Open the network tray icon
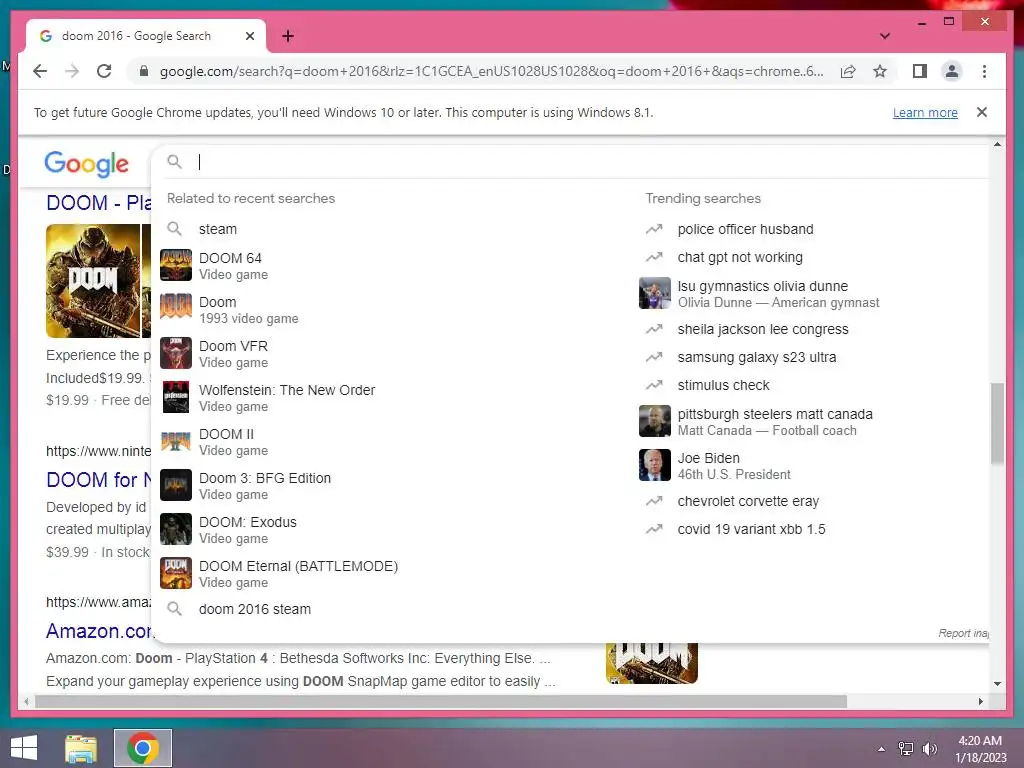 tap(906, 749)
